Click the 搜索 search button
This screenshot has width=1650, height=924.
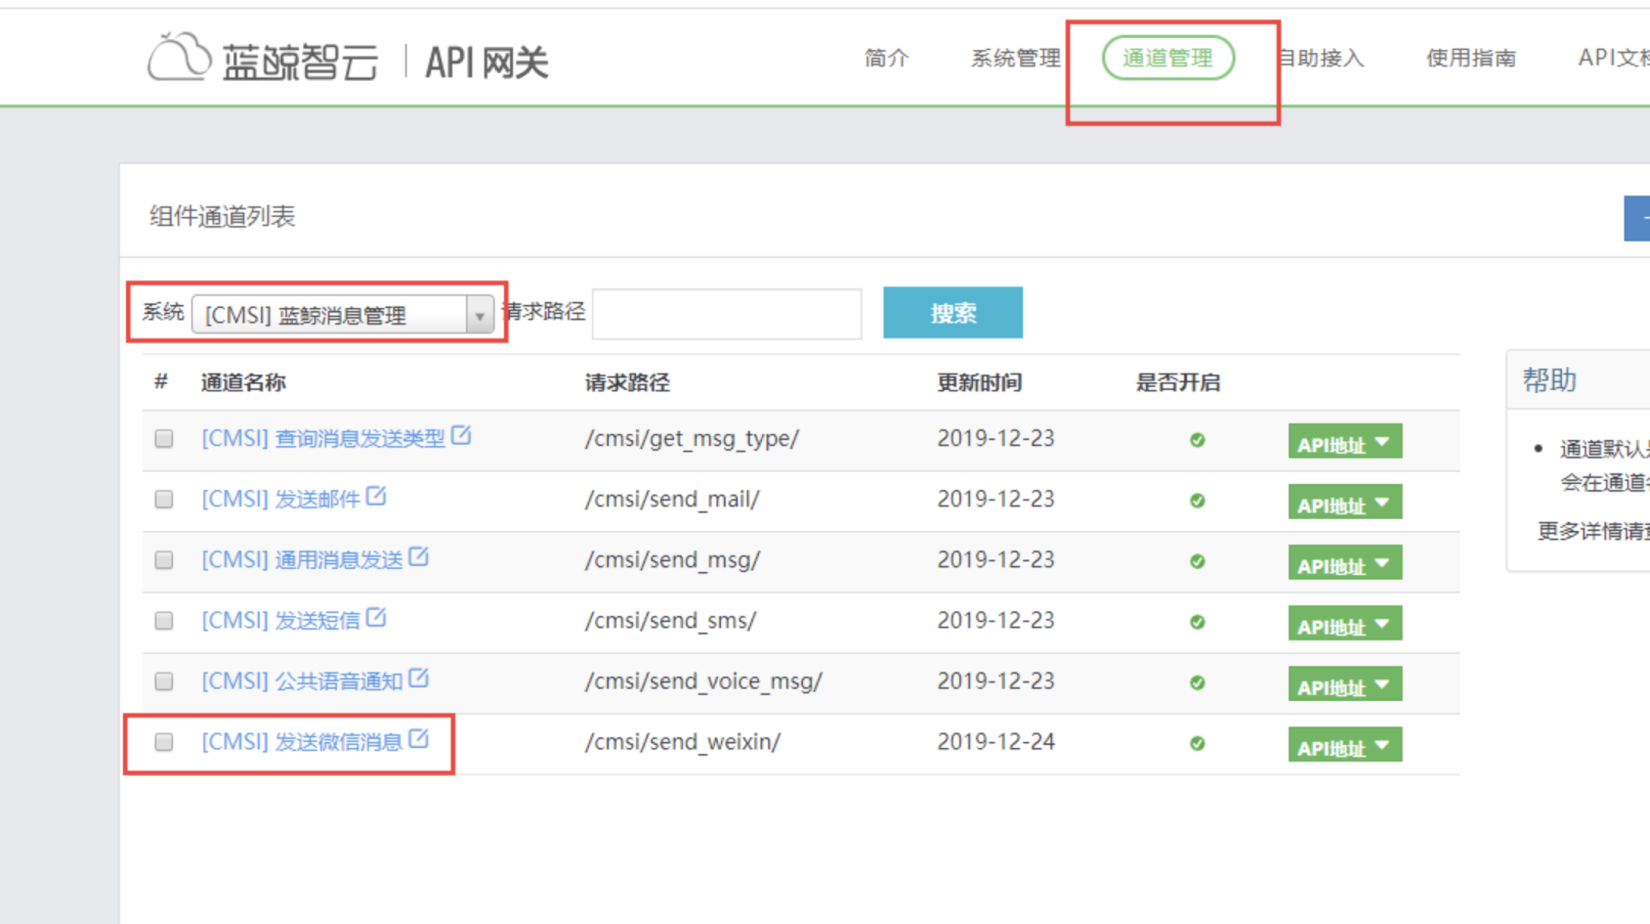click(953, 313)
